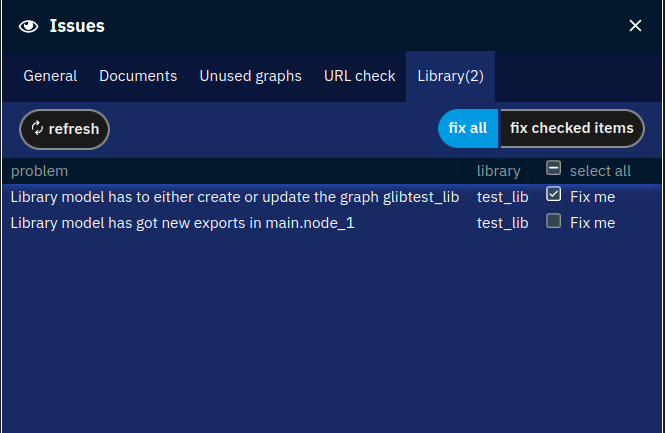This screenshot has width=665, height=433.
Task: Click 'Fix me' label in glibtest_lib row
Action: [592, 197]
